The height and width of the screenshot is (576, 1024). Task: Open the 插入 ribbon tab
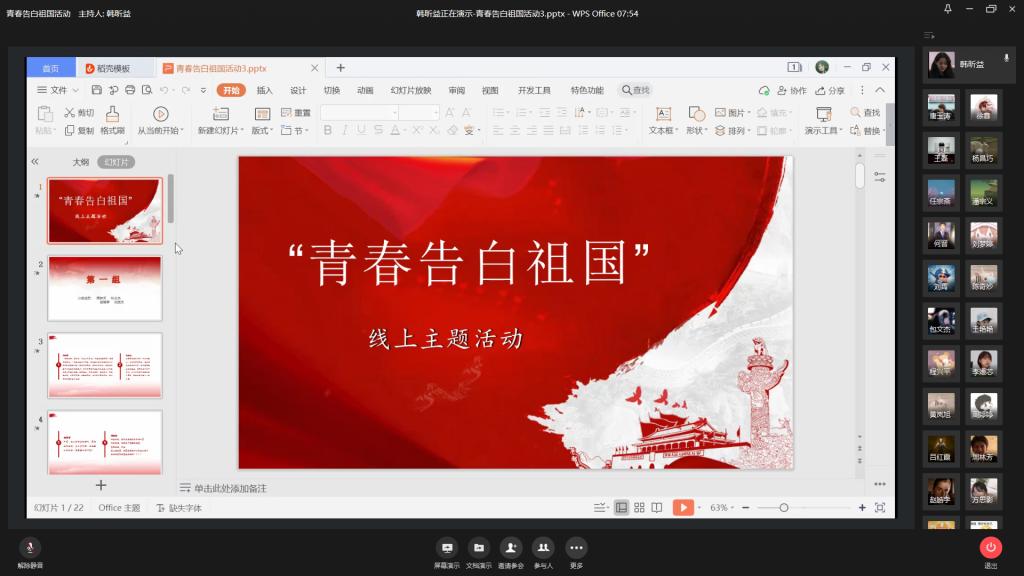264,90
